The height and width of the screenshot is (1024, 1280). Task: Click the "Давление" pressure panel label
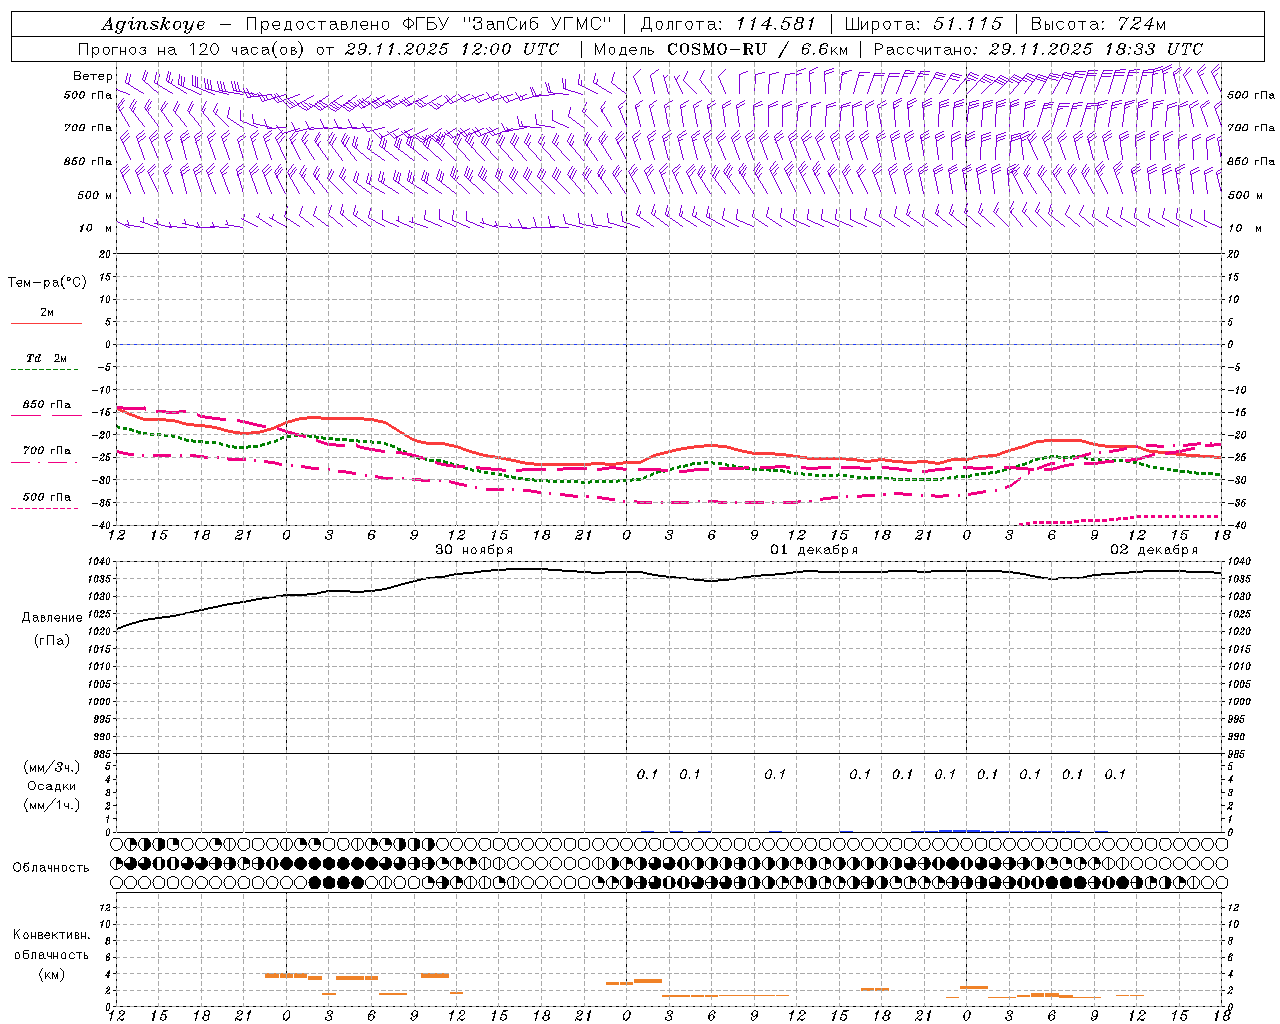pyautogui.click(x=52, y=618)
